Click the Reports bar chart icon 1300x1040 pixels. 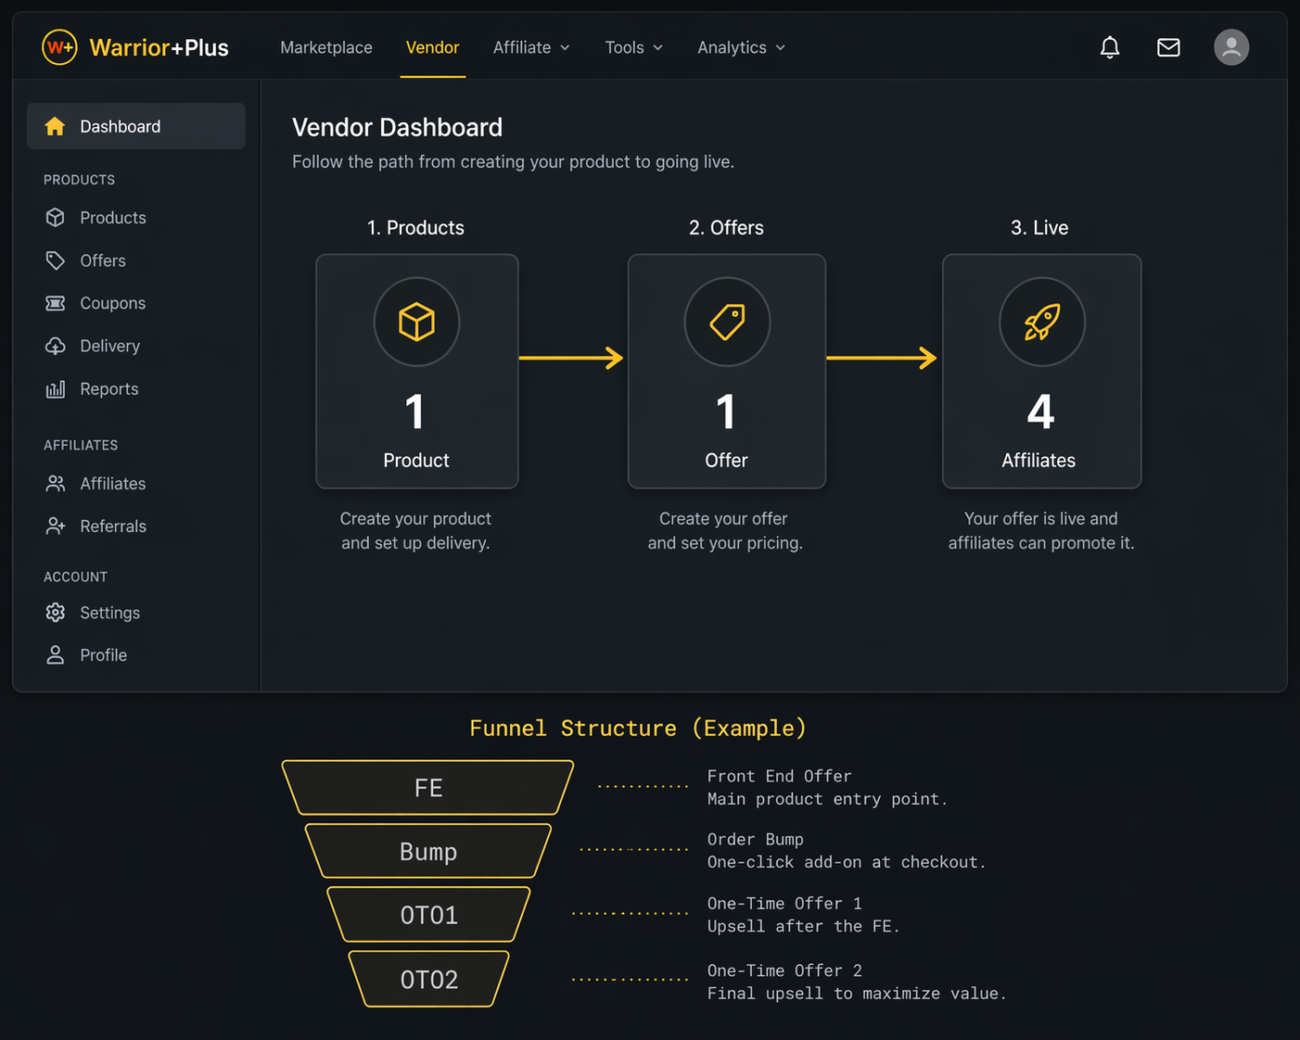pos(56,389)
